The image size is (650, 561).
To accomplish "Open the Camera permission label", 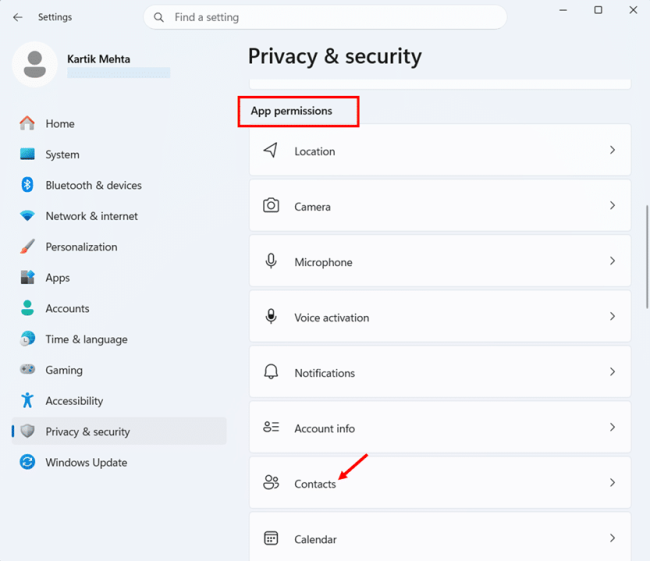I will 312,206.
